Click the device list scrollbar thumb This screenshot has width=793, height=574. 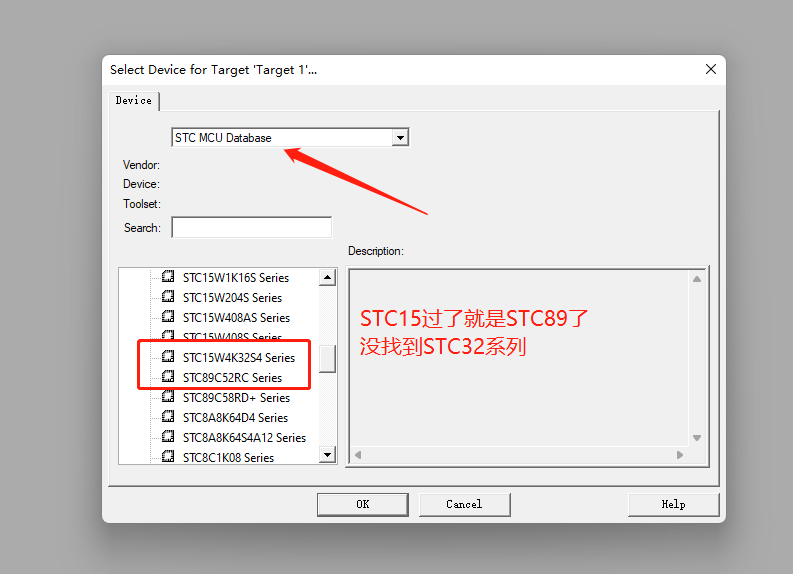[328, 358]
